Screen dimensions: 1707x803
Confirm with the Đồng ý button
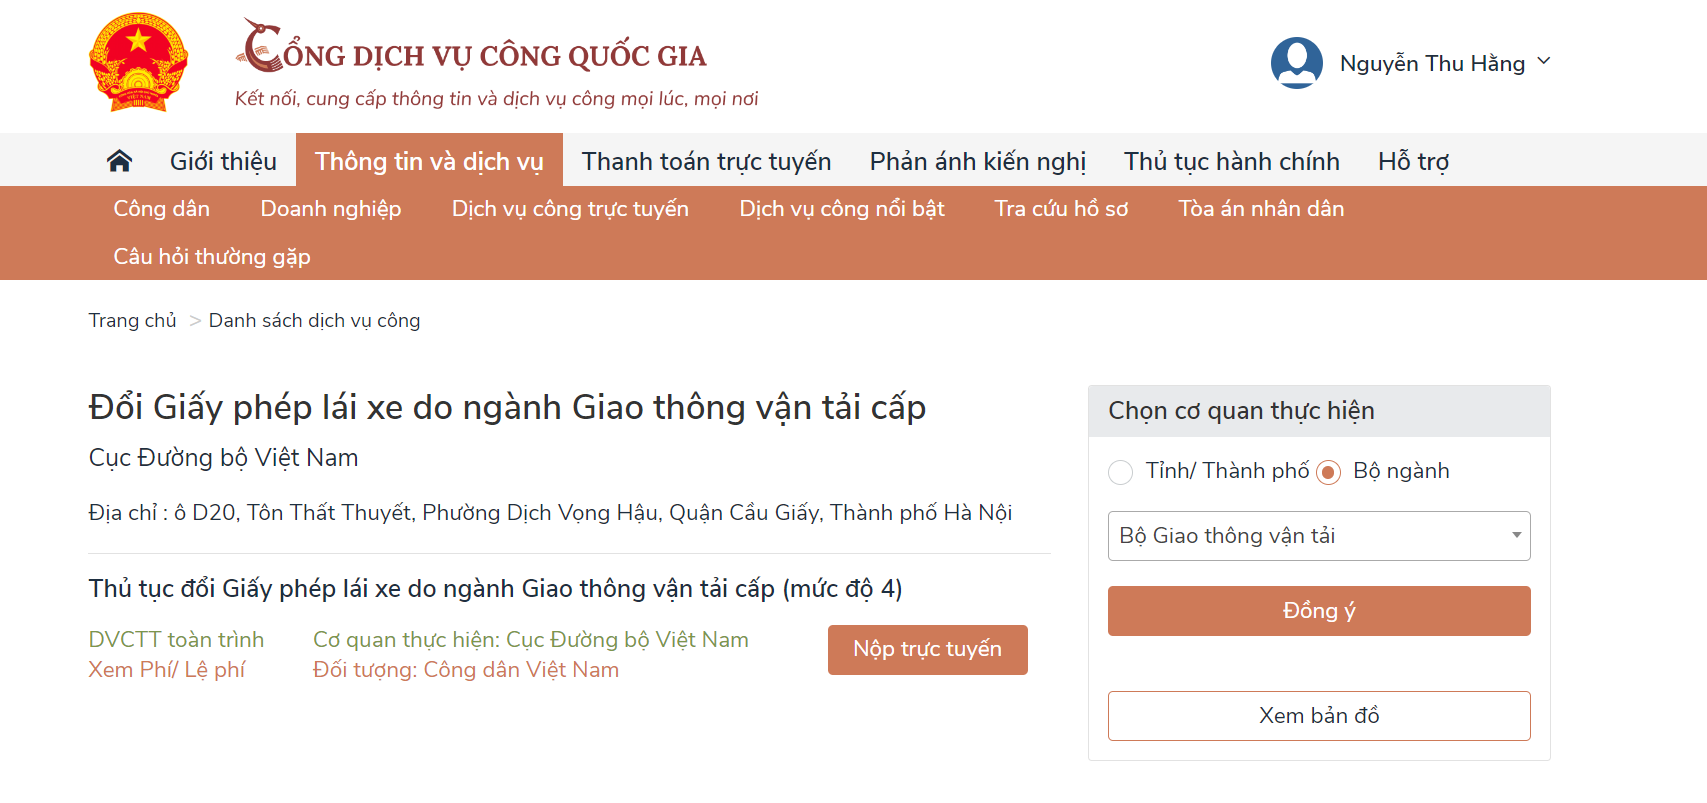[x=1318, y=611]
